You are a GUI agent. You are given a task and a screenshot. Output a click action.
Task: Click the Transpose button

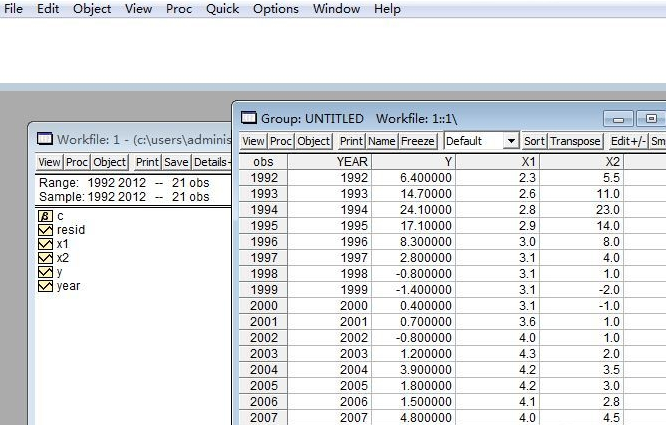[x=575, y=141]
